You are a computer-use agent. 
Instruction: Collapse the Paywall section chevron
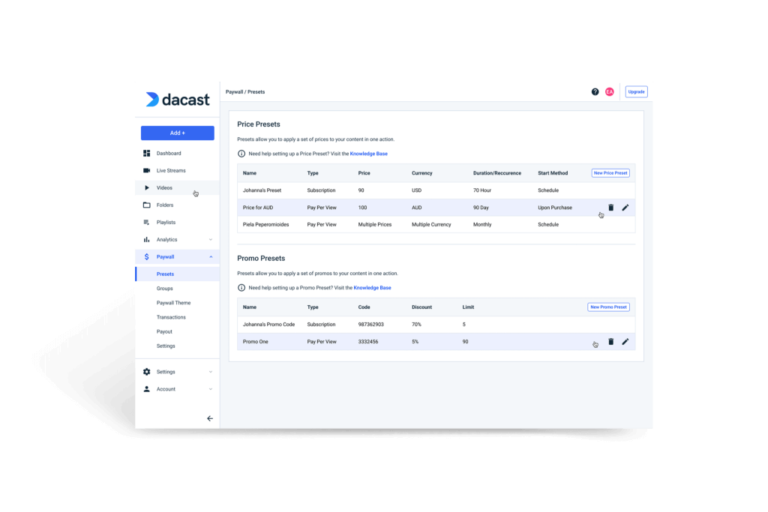(x=210, y=257)
